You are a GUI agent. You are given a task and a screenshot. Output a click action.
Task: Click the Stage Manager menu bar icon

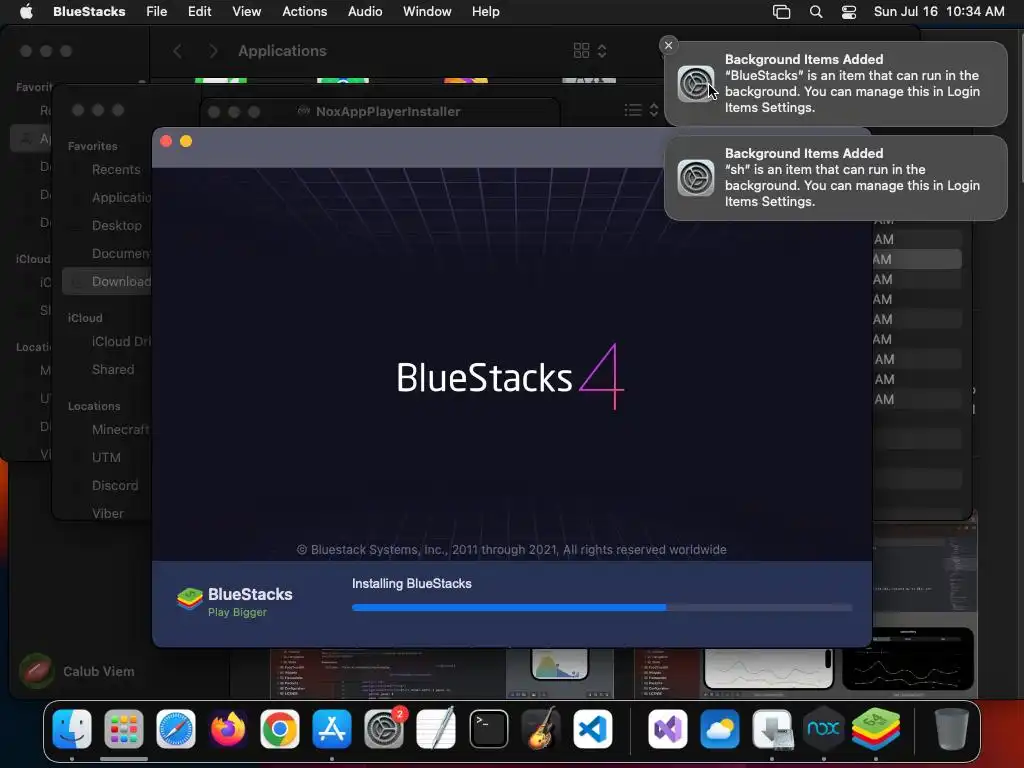(782, 12)
